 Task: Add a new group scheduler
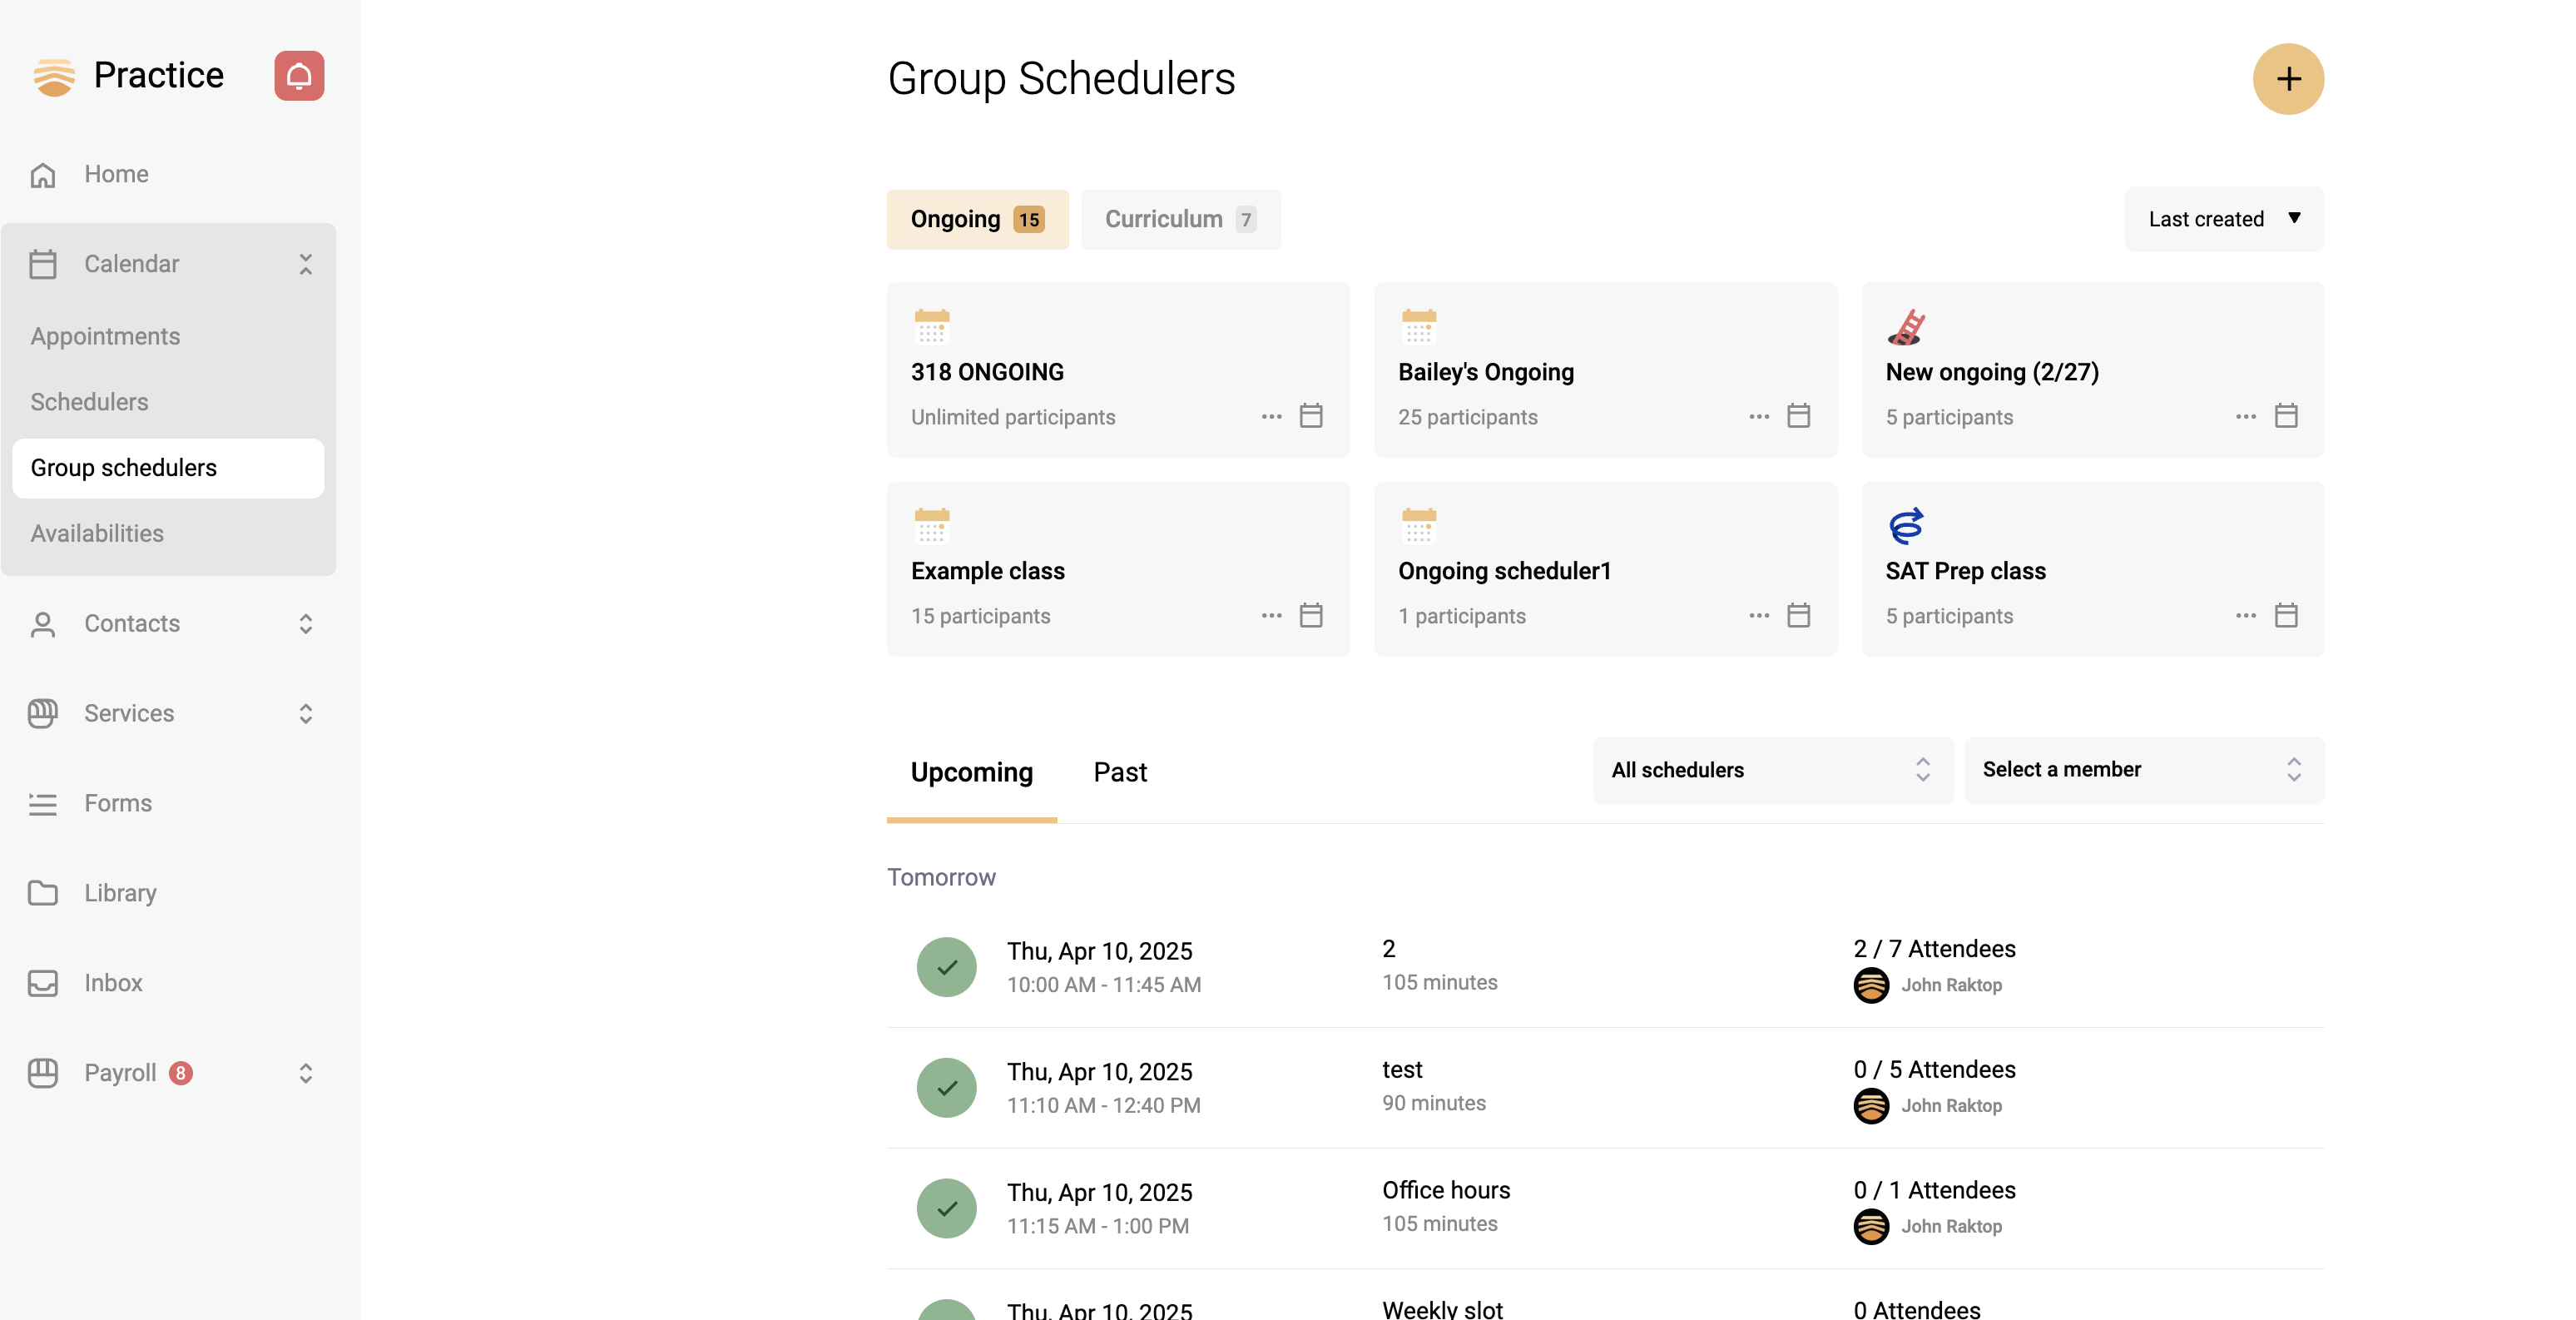pos(2288,79)
